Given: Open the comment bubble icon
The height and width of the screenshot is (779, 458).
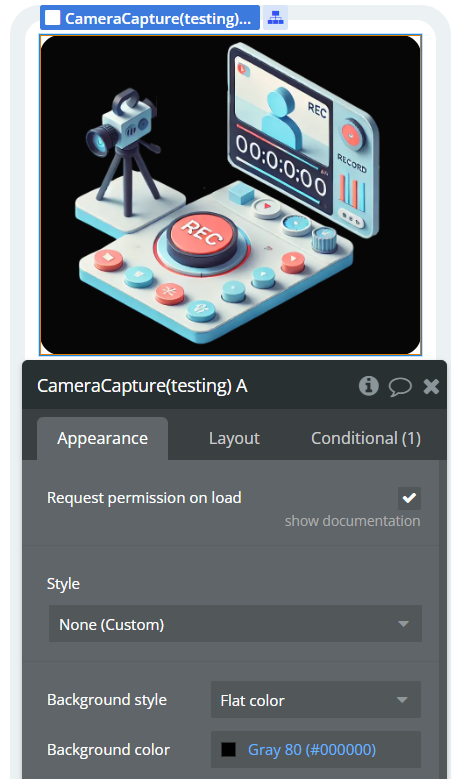Looking at the screenshot, I should [x=400, y=387].
